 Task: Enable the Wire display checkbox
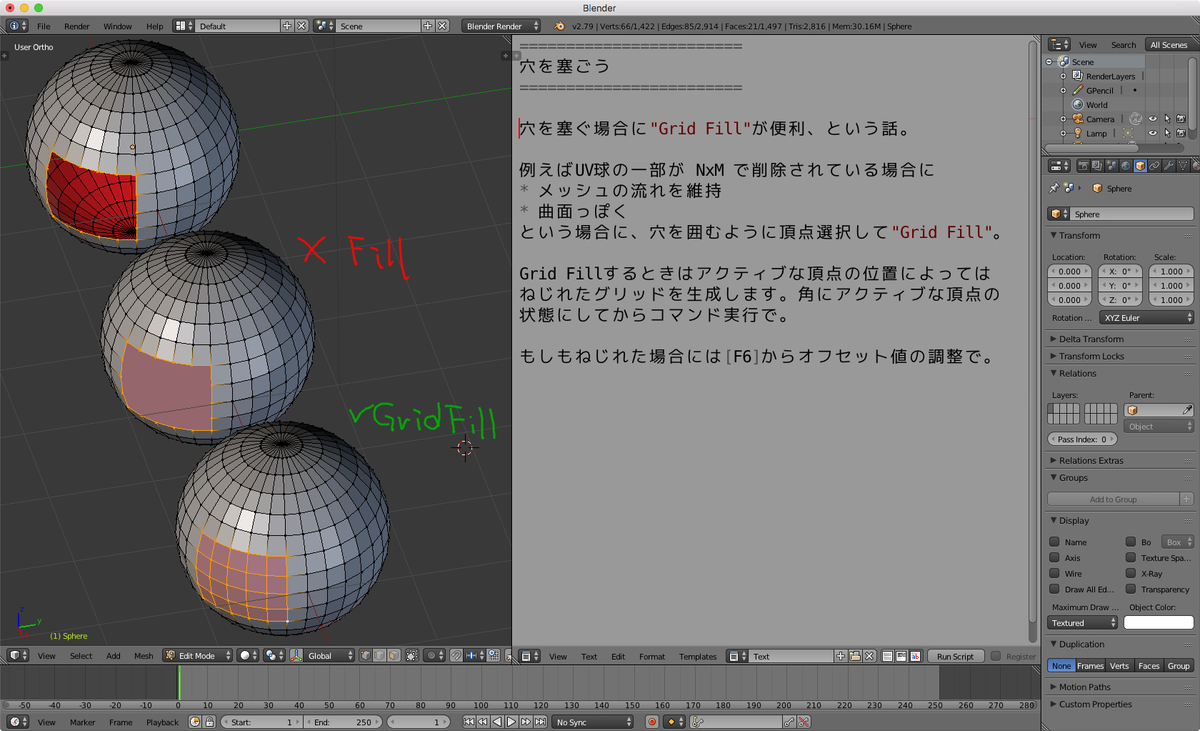pos(1054,573)
